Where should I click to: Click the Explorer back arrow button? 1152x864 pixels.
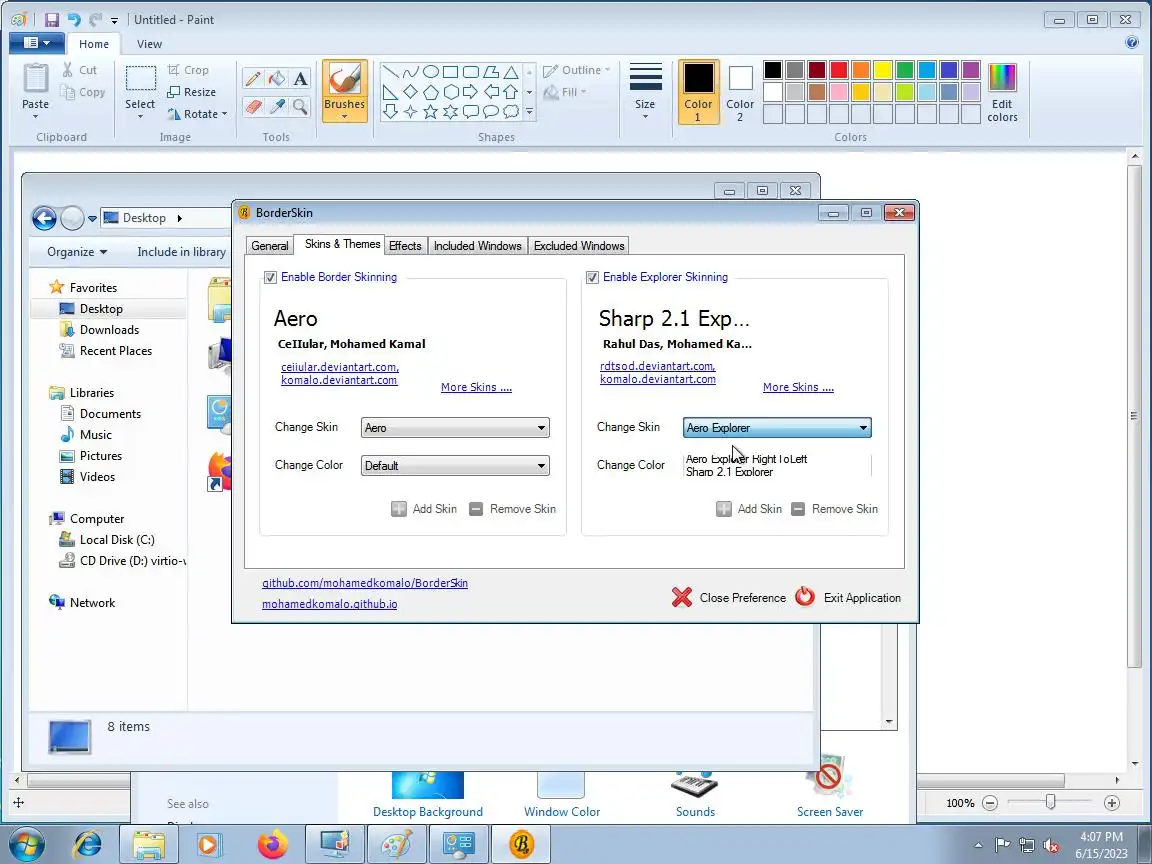tap(44, 218)
